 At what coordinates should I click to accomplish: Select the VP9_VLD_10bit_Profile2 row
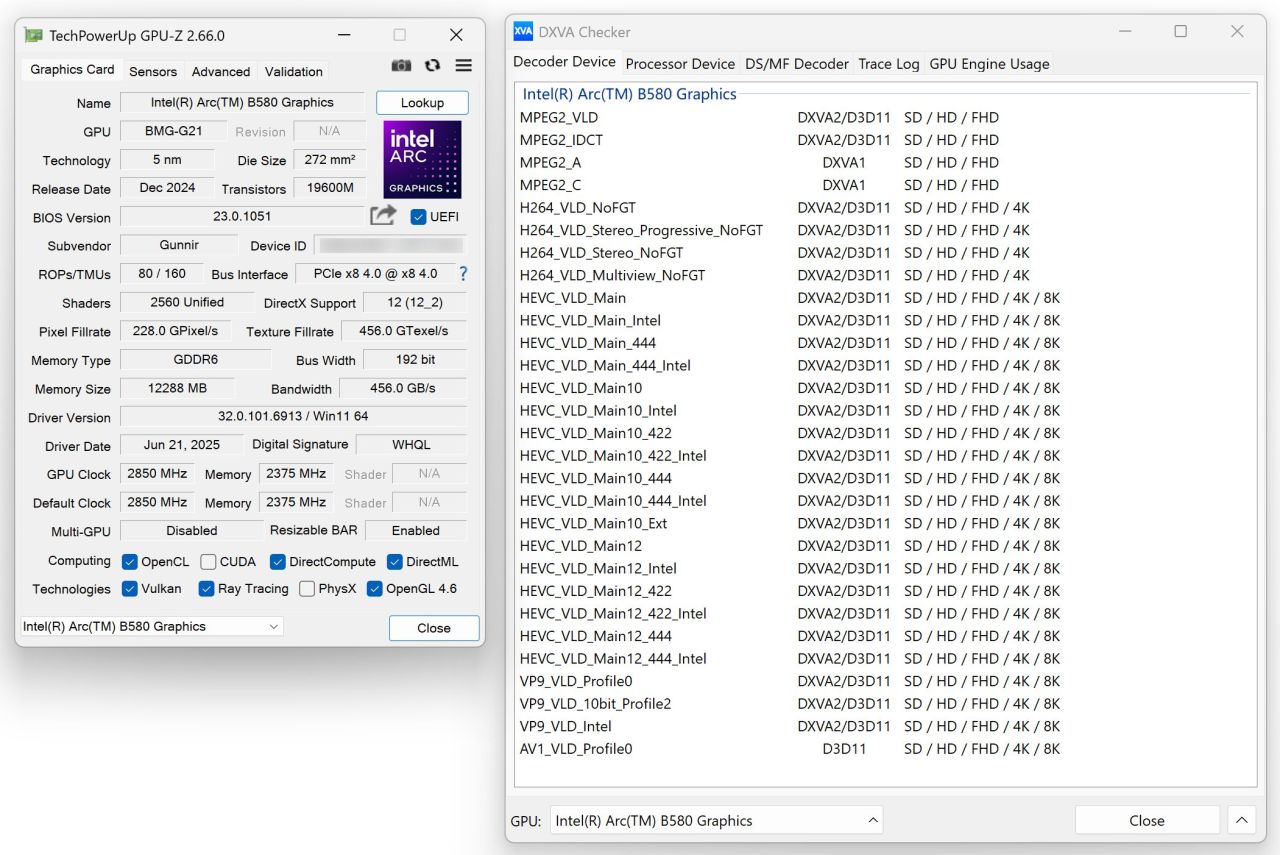(x=885, y=704)
